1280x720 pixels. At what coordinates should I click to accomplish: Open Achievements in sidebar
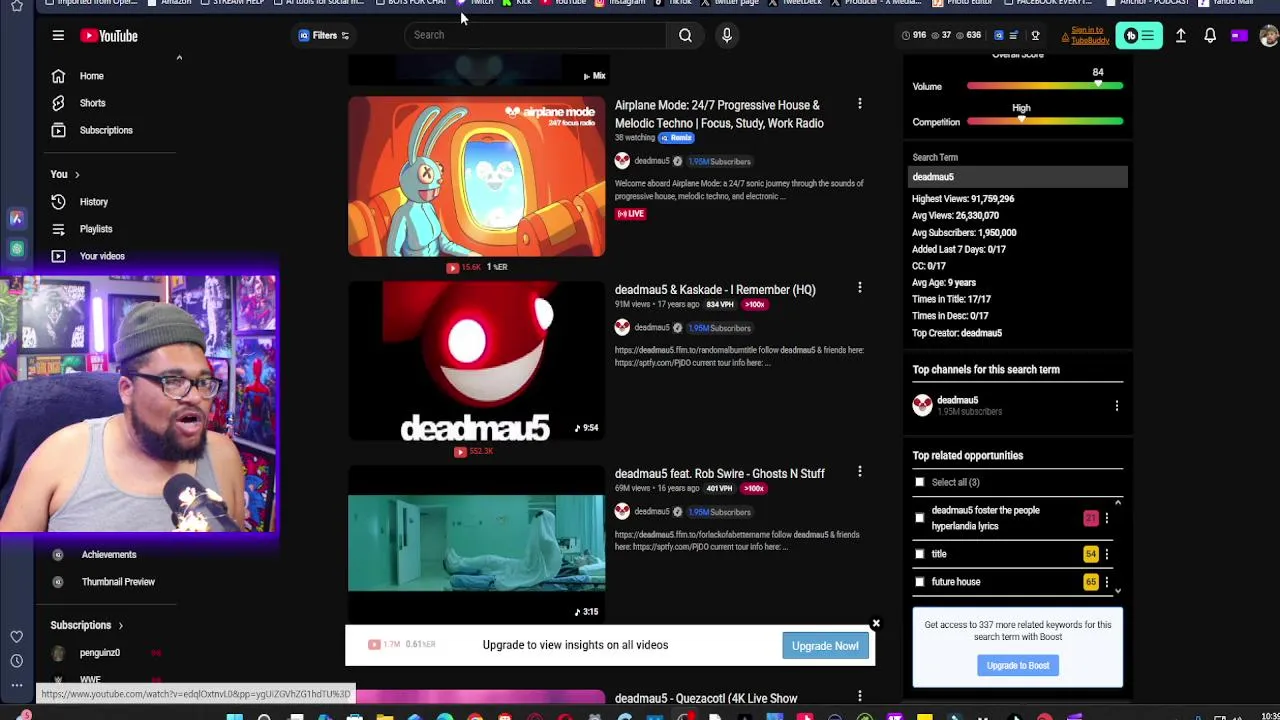[x=109, y=555]
